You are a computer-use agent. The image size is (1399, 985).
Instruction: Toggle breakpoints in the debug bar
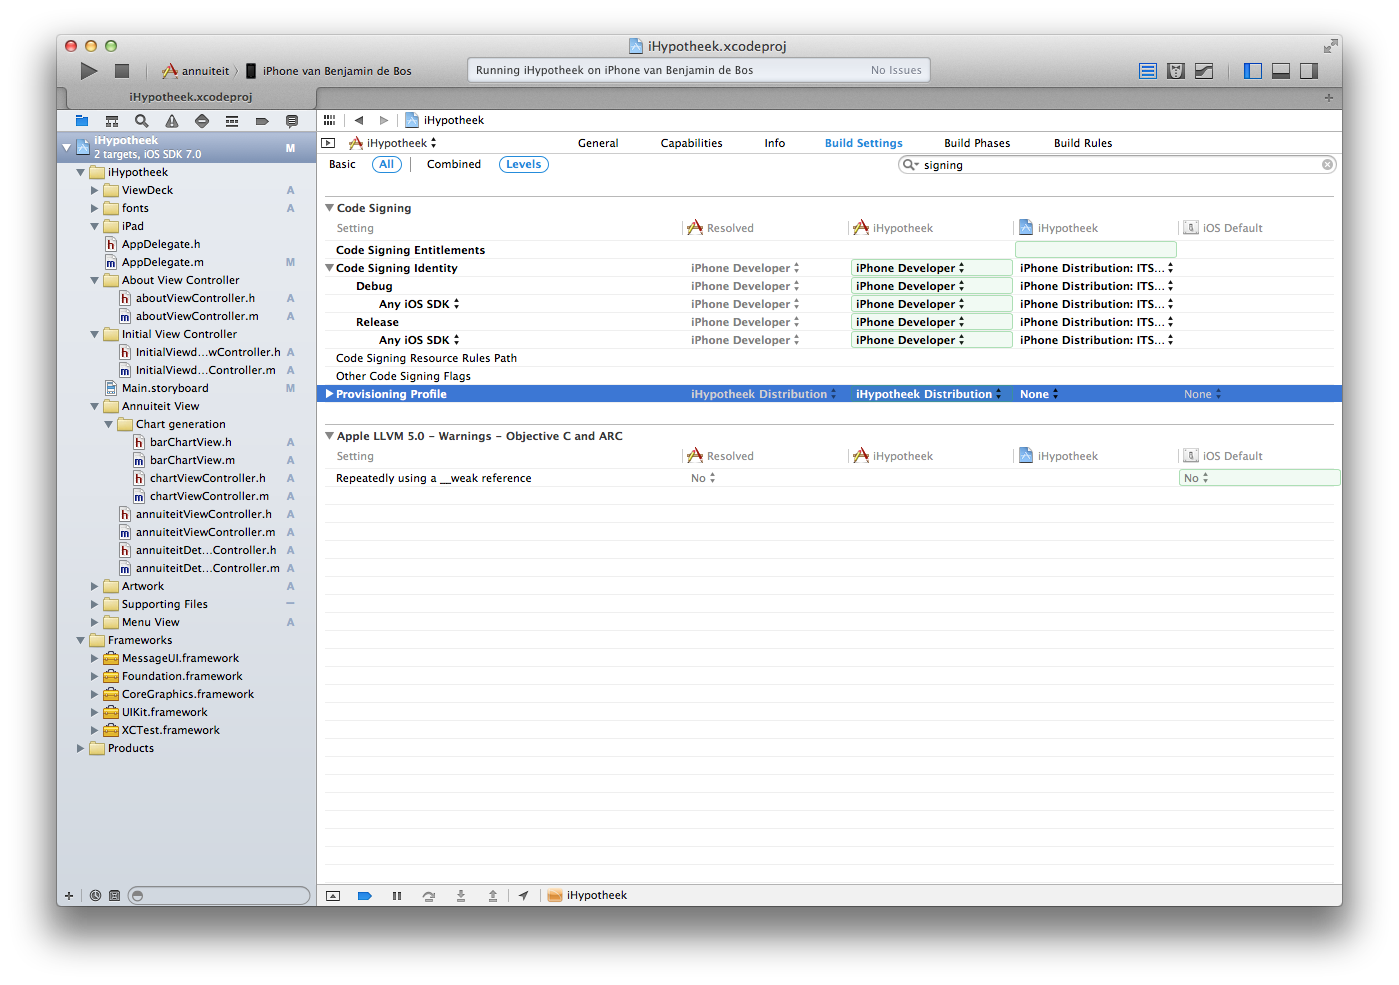pos(365,896)
